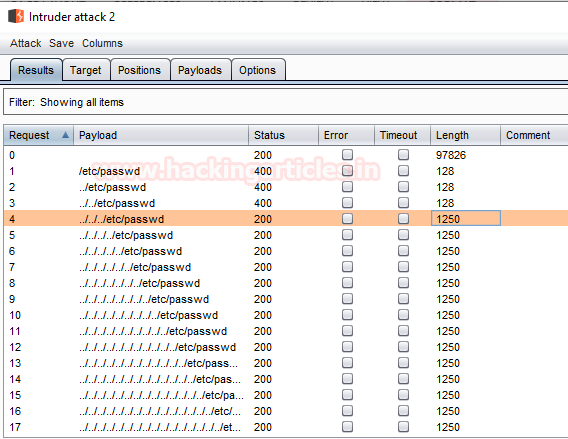Switch to the Results tab
The width and height of the screenshot is (568, 439).
point(36,70)
